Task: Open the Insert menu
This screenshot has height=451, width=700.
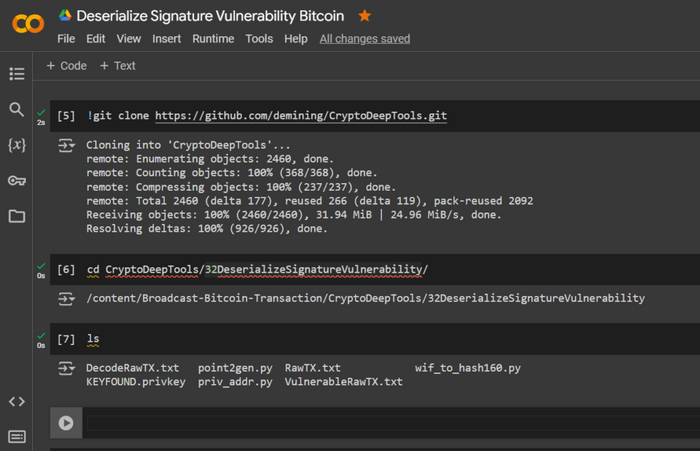Action: coord(167,39)
